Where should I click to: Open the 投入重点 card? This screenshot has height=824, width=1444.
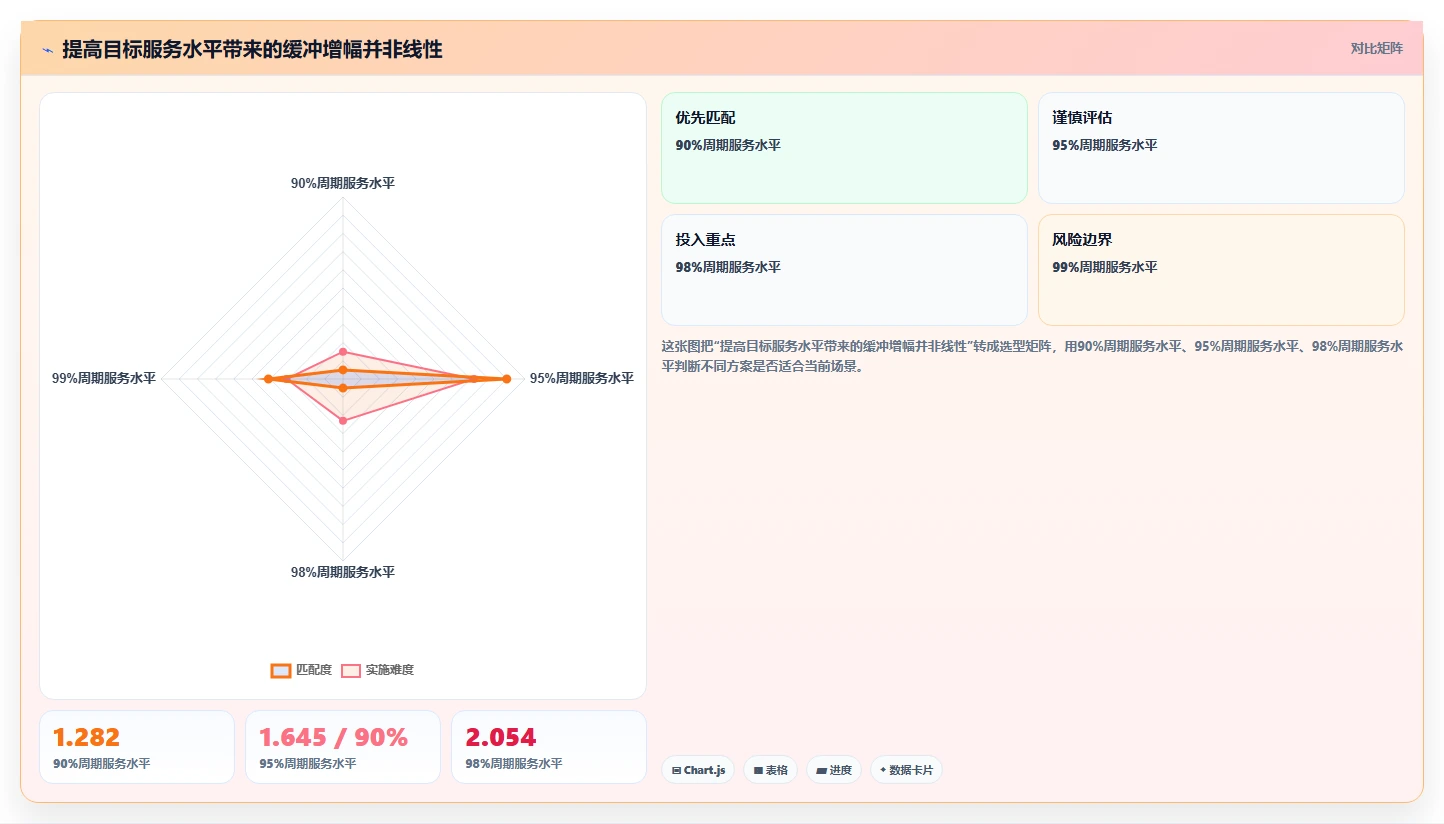[x=844, y=270]
